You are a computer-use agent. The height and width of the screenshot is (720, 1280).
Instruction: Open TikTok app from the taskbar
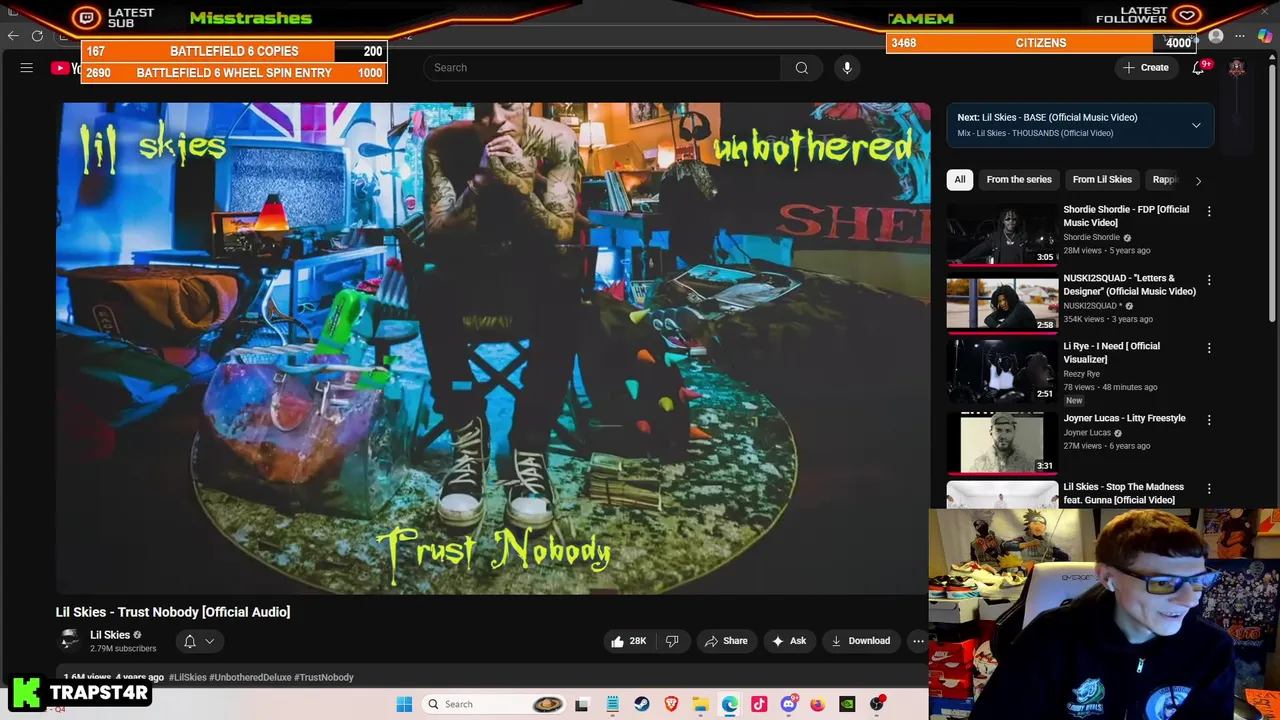click(x=759, y=704)
